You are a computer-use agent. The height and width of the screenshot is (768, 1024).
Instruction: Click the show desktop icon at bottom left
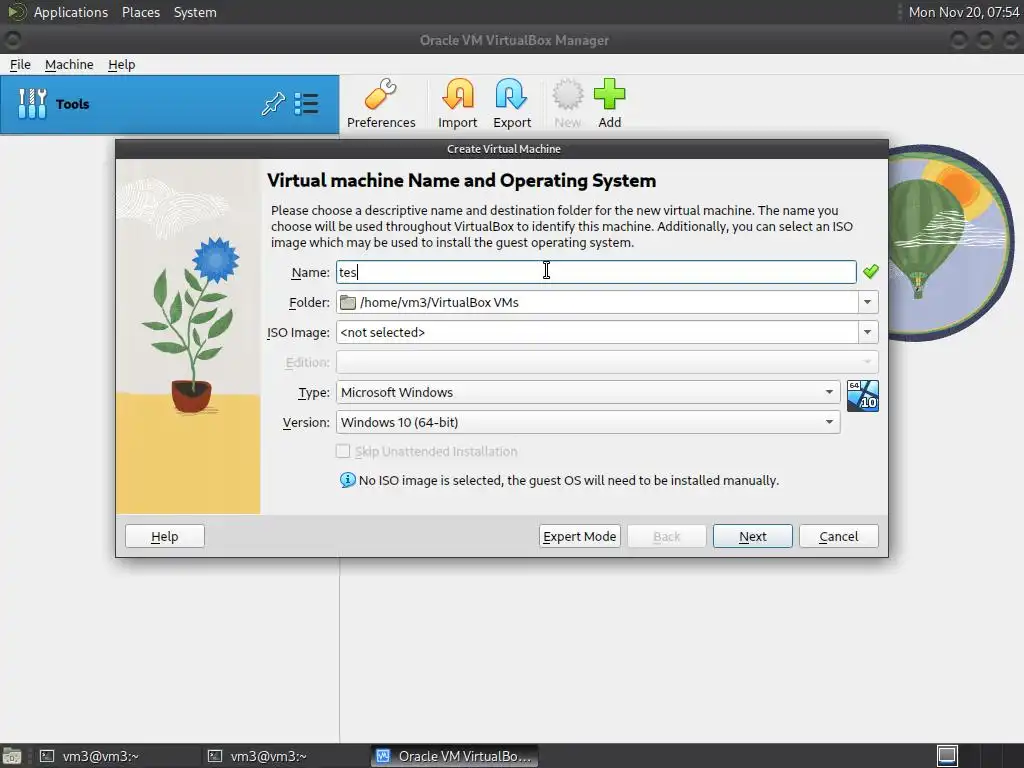12,756
